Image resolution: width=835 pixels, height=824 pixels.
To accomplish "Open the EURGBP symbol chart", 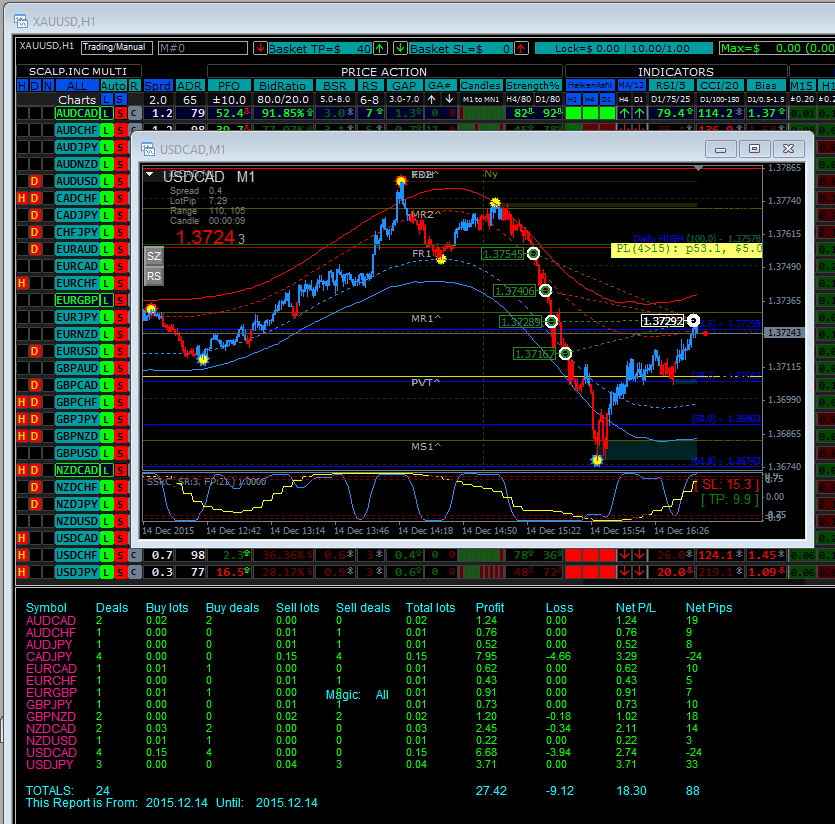I will point(77,300).
